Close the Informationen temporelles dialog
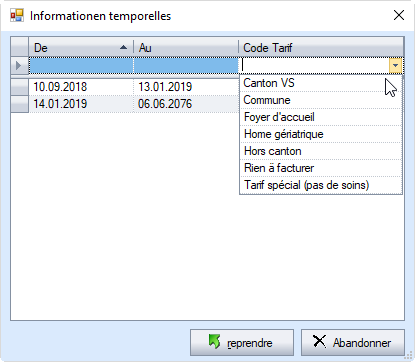Viewport: 415px width, 362px height. [399, 15]
